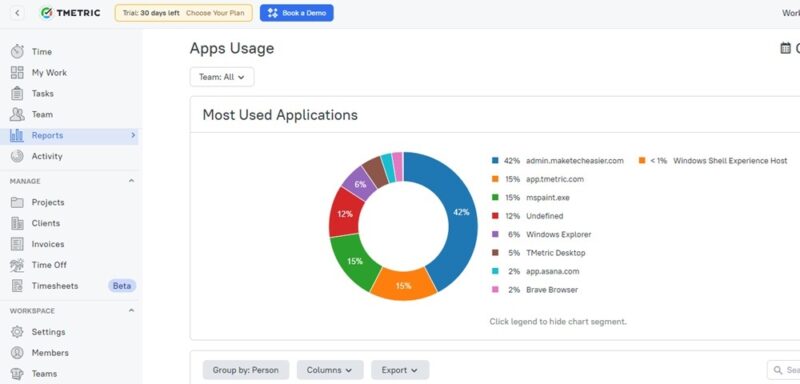800x384 pixels.
Task: Click the search magnifier icon
Action: coord(778,370)
